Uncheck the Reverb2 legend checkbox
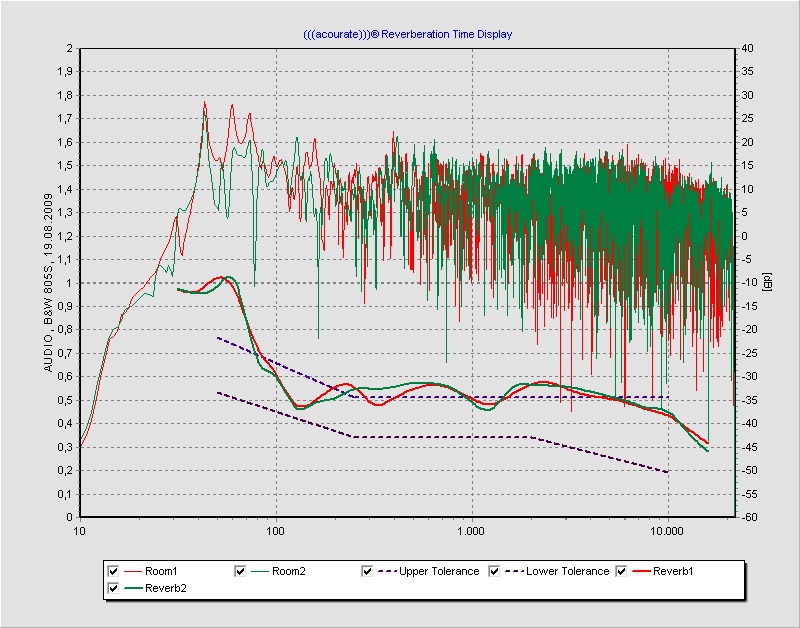The image size is (800, 628). click(x=113, y=589)
